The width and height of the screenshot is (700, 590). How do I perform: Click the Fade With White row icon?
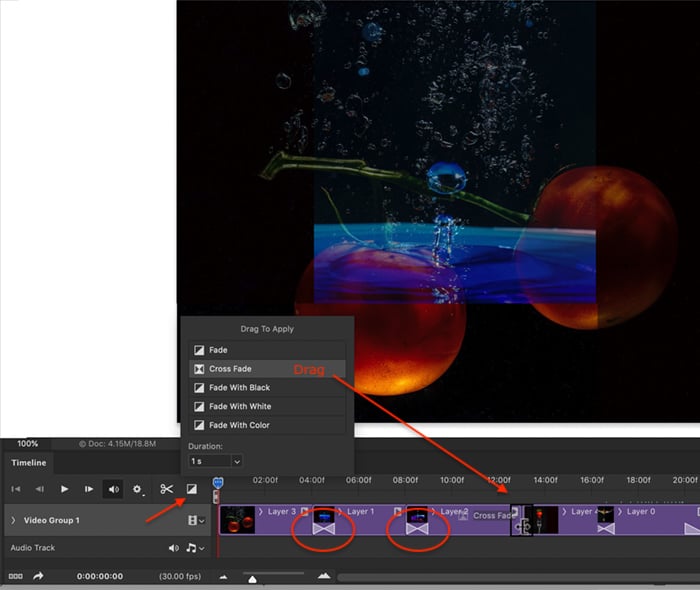pos(199,407)
